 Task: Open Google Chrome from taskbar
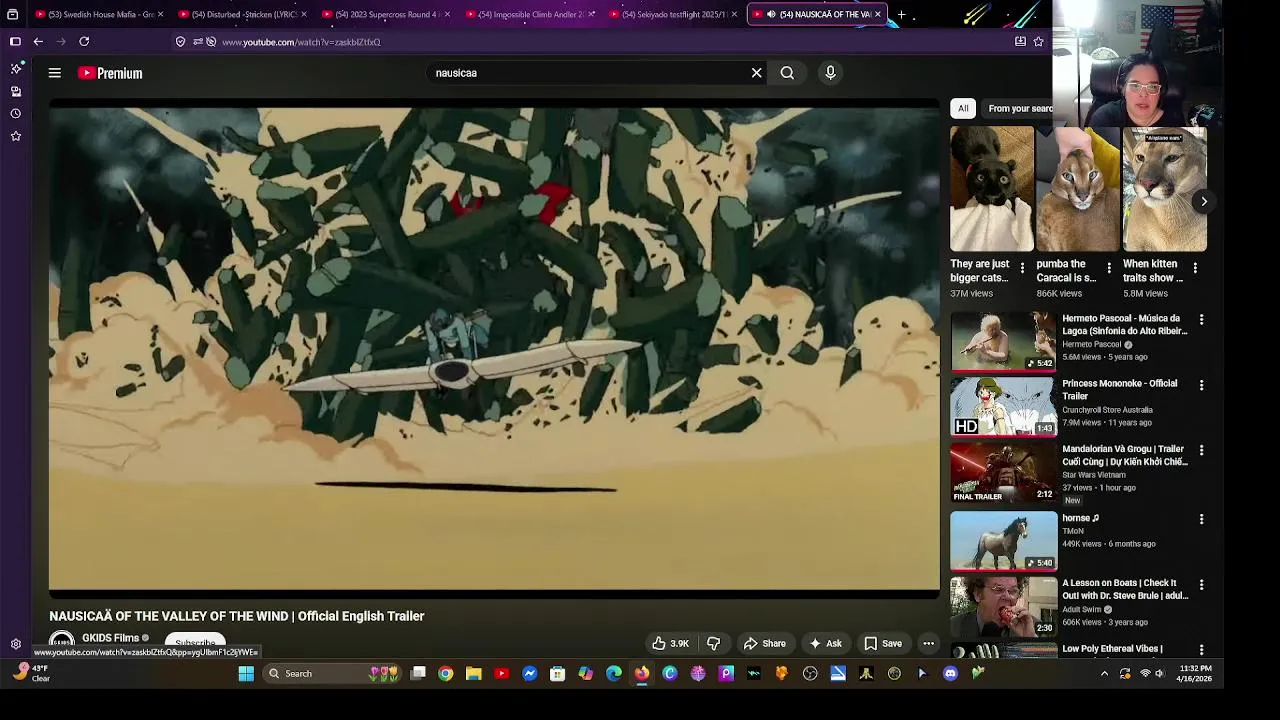click(446, 674)
